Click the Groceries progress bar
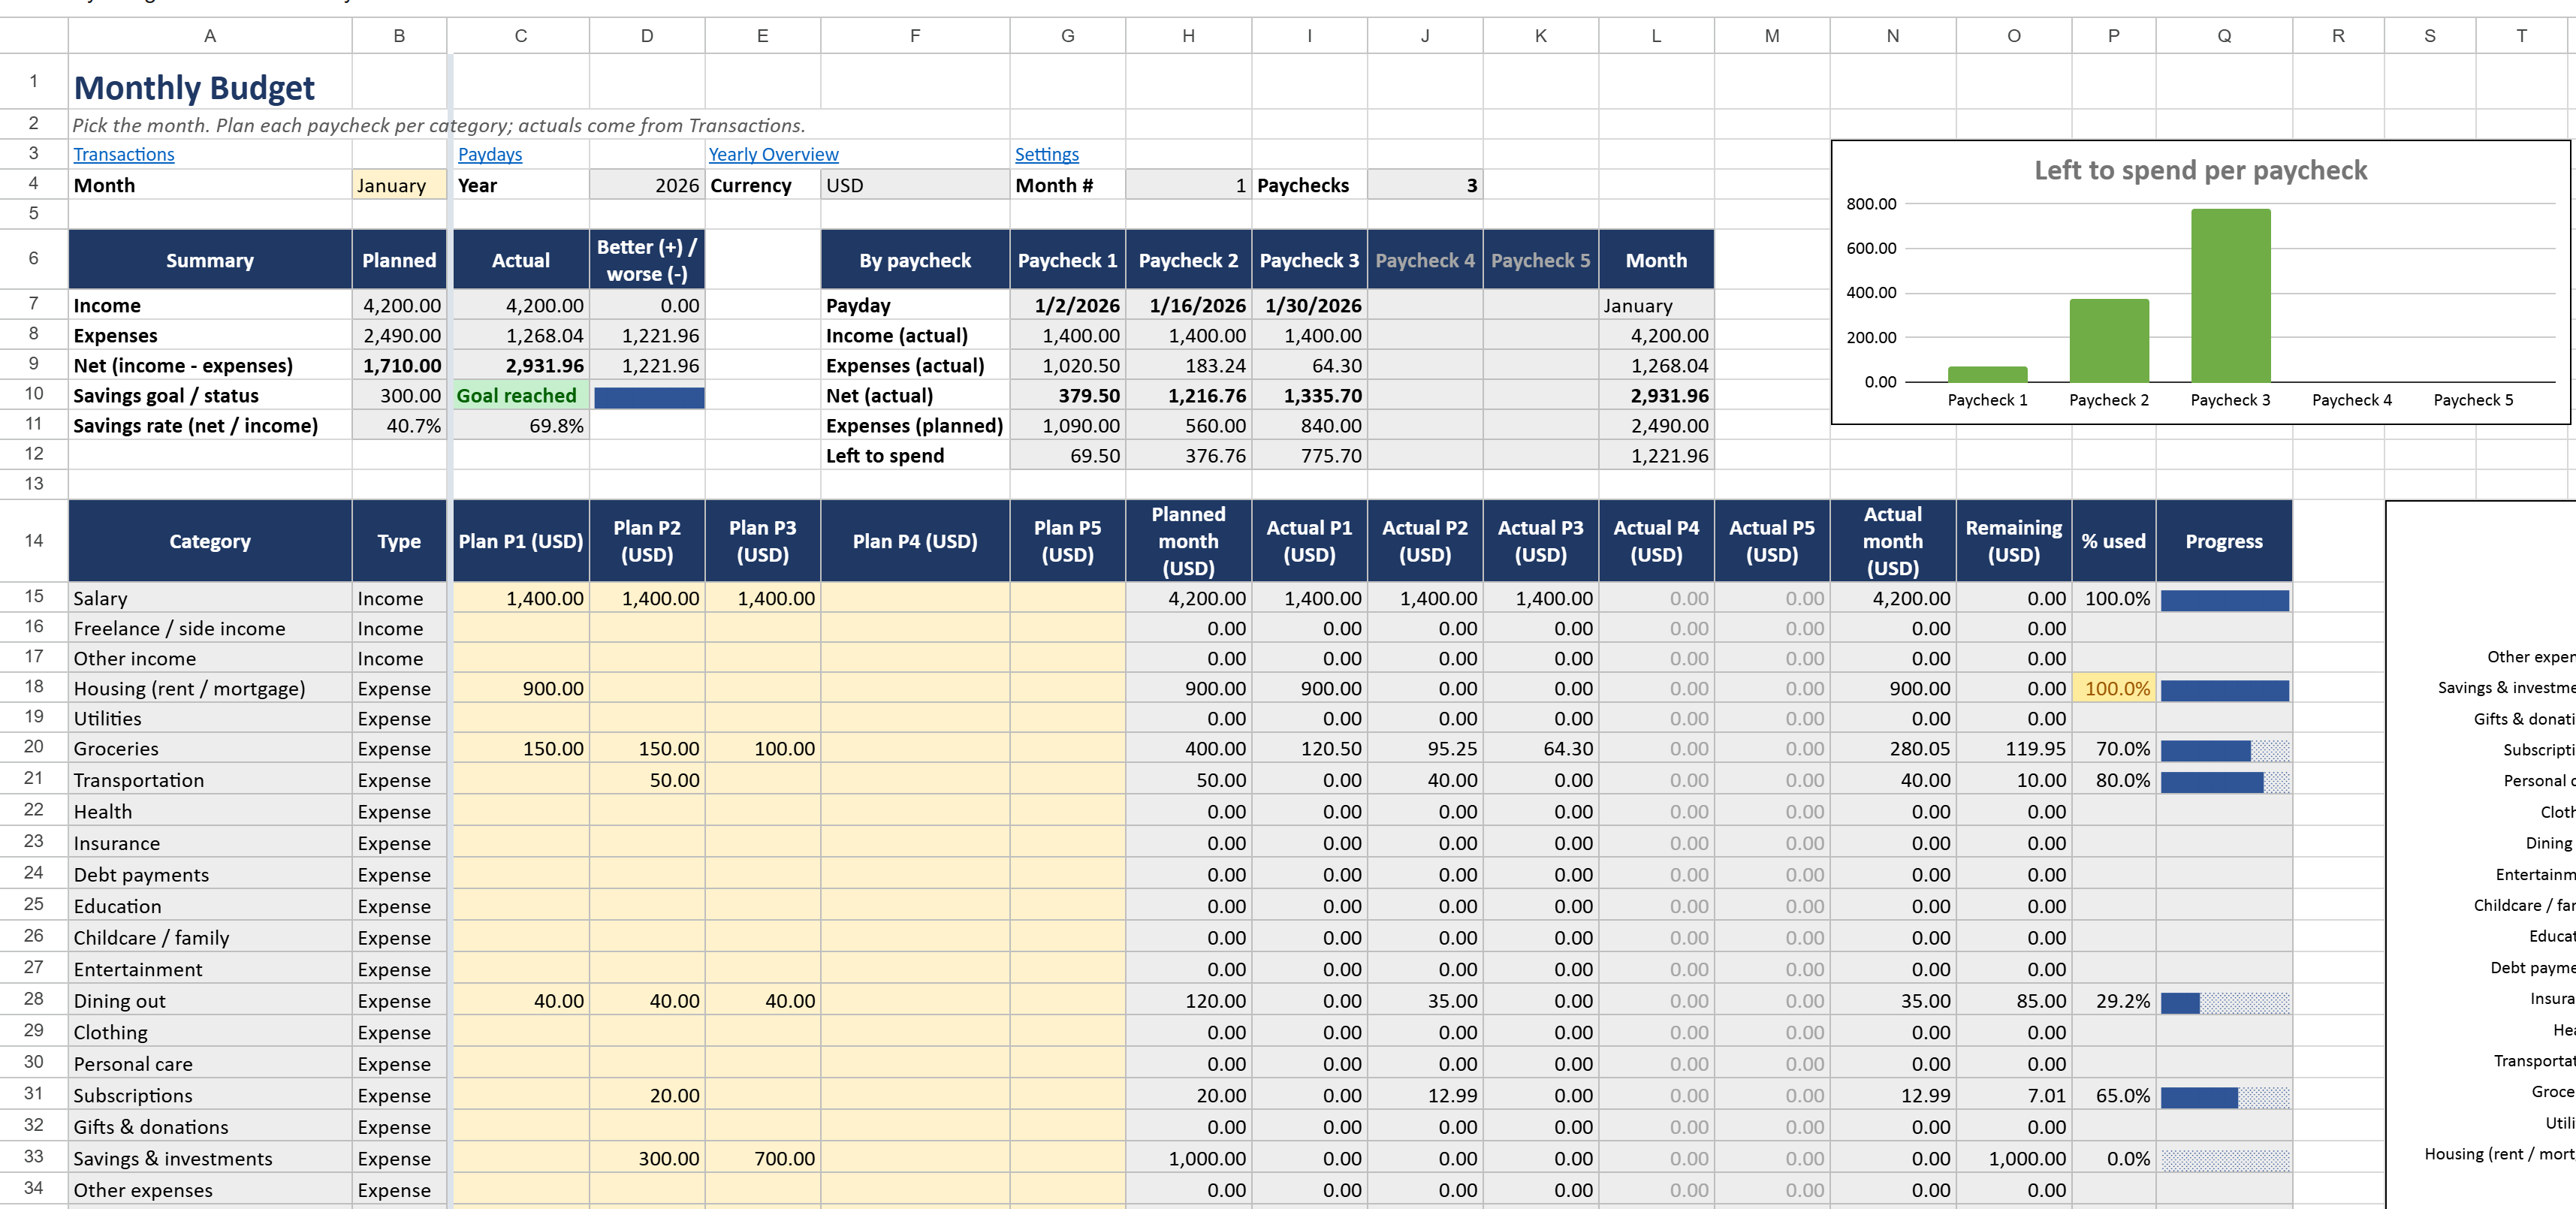This screenshot has width=2576, height=1209. 2224,750
